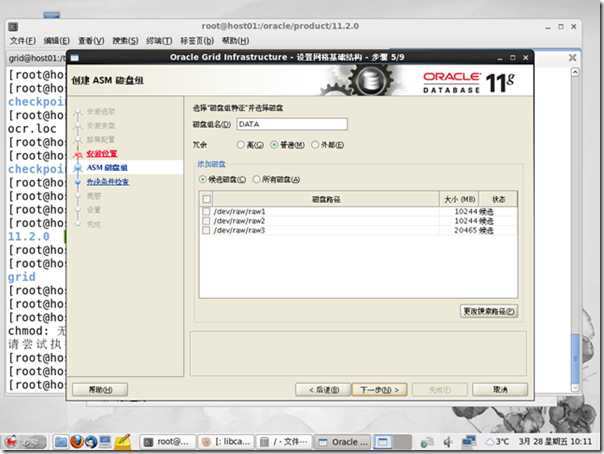The height and width of the screenshot is (454, 604).
Task: Switch to the '/ - 文件...' taskbar window
Action: point(284,442)
